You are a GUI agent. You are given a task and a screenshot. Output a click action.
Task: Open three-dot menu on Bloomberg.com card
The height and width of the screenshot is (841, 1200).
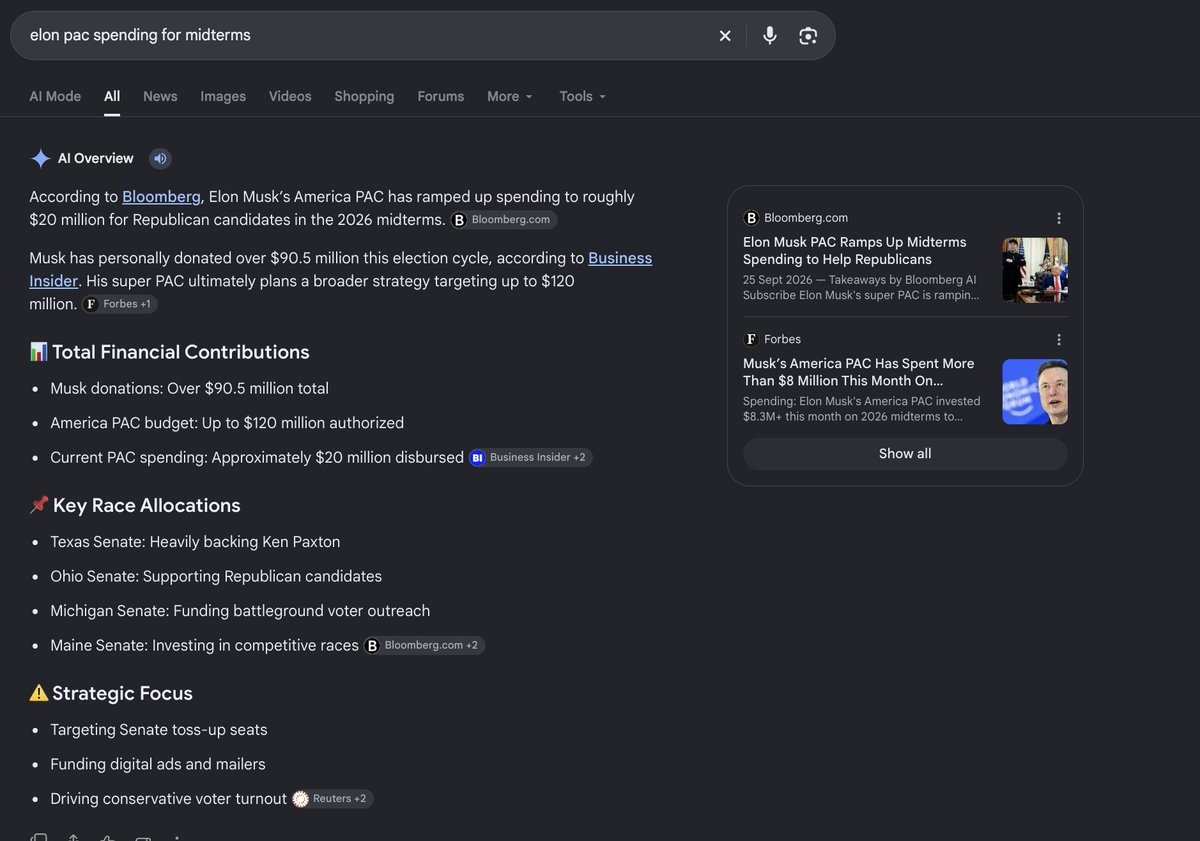1059,218
